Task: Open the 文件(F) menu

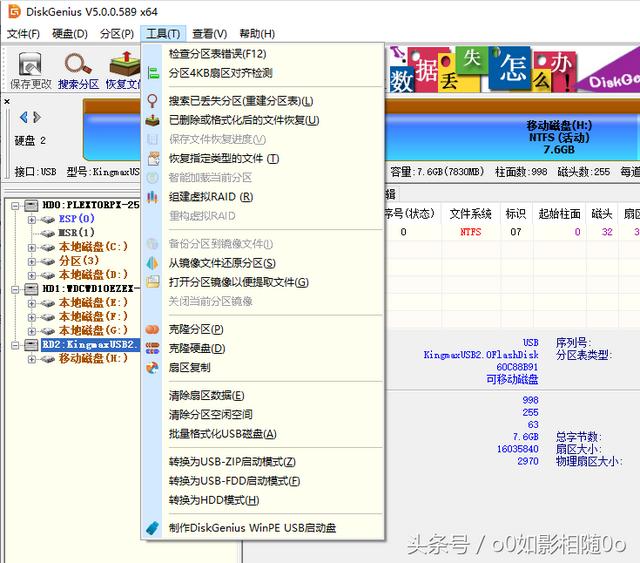Action: click(23, 34)
